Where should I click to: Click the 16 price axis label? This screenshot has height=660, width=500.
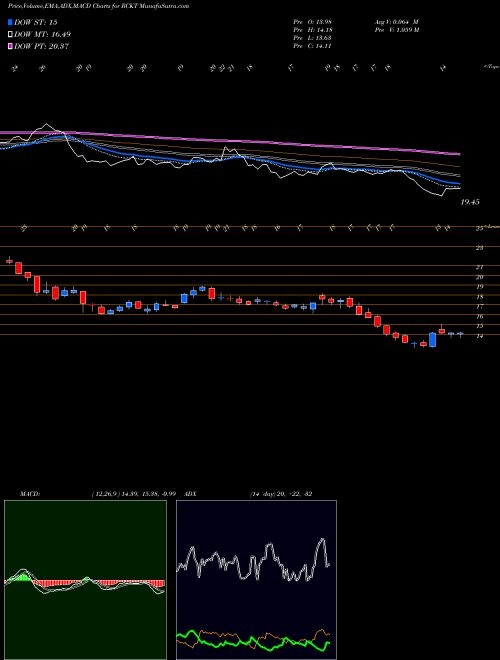pyautogui.click(x=479, y=316)
